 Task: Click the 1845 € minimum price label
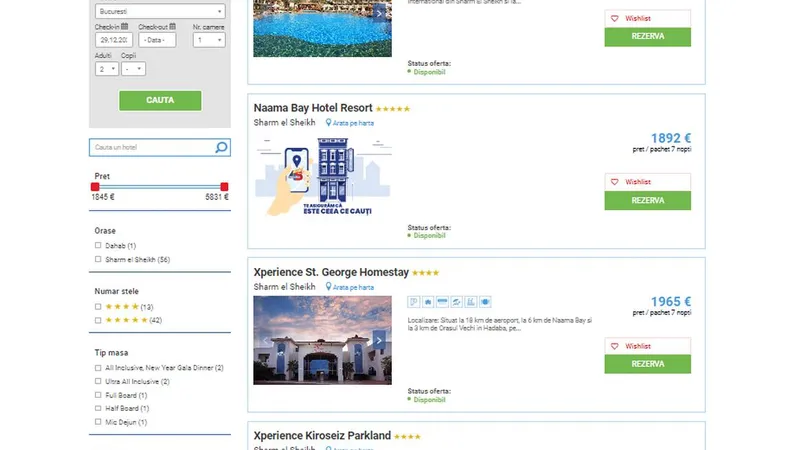[x=103, y=197]
